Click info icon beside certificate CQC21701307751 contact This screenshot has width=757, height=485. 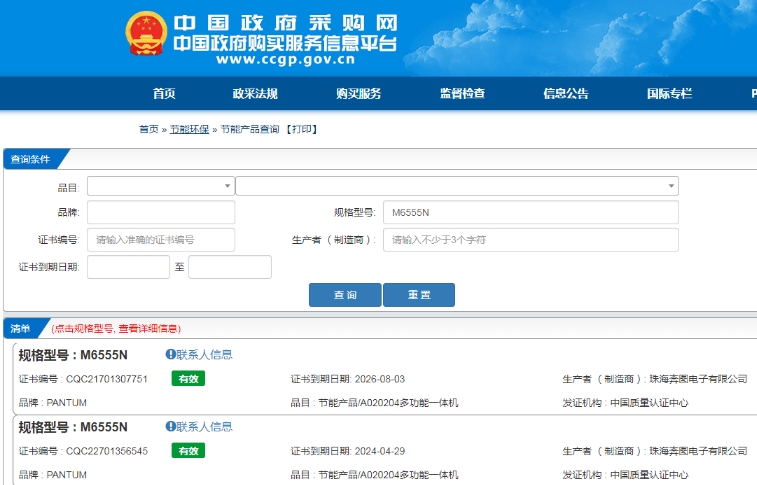170,354
